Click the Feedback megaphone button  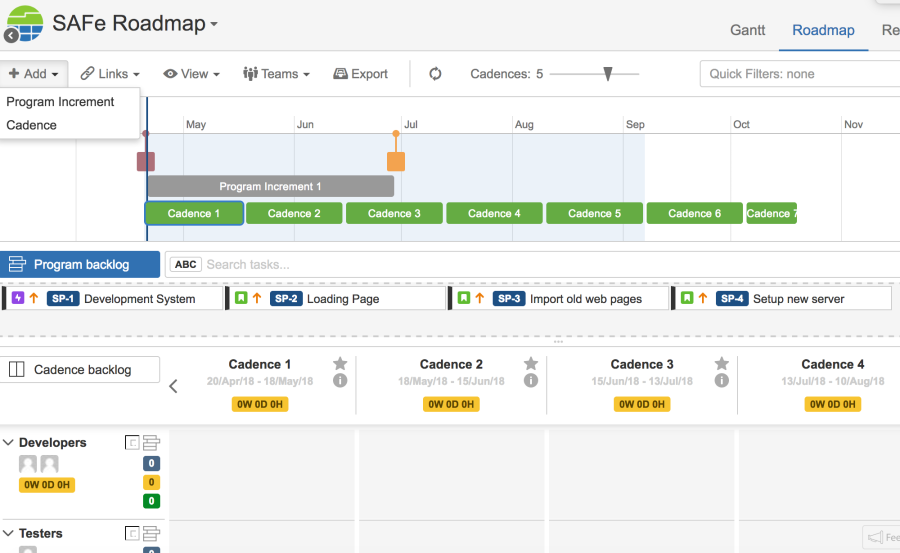(x=882, y=537)
